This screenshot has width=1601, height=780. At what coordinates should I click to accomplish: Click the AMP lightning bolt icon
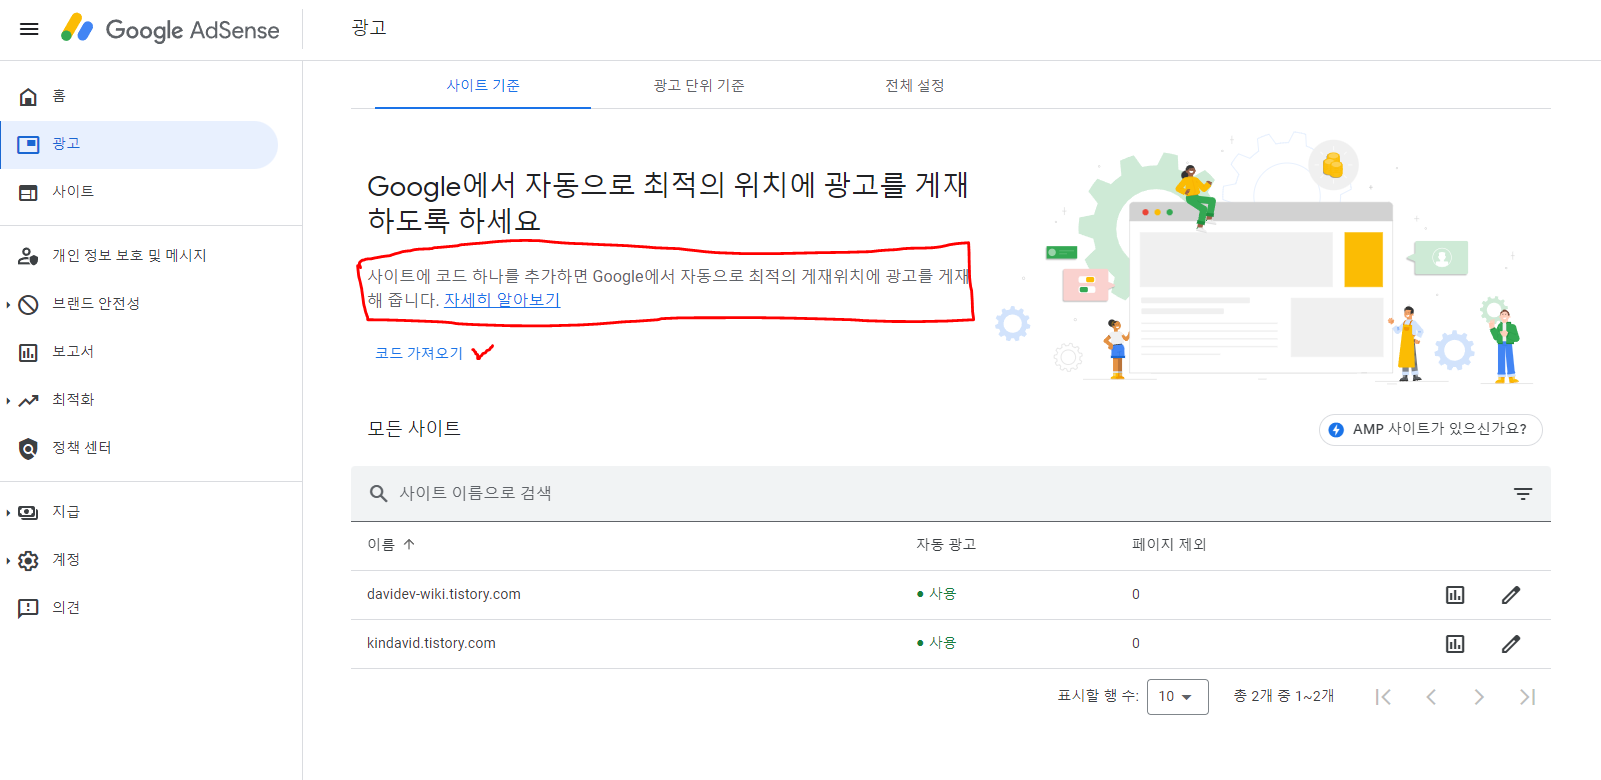click(x=1336, y=430)
